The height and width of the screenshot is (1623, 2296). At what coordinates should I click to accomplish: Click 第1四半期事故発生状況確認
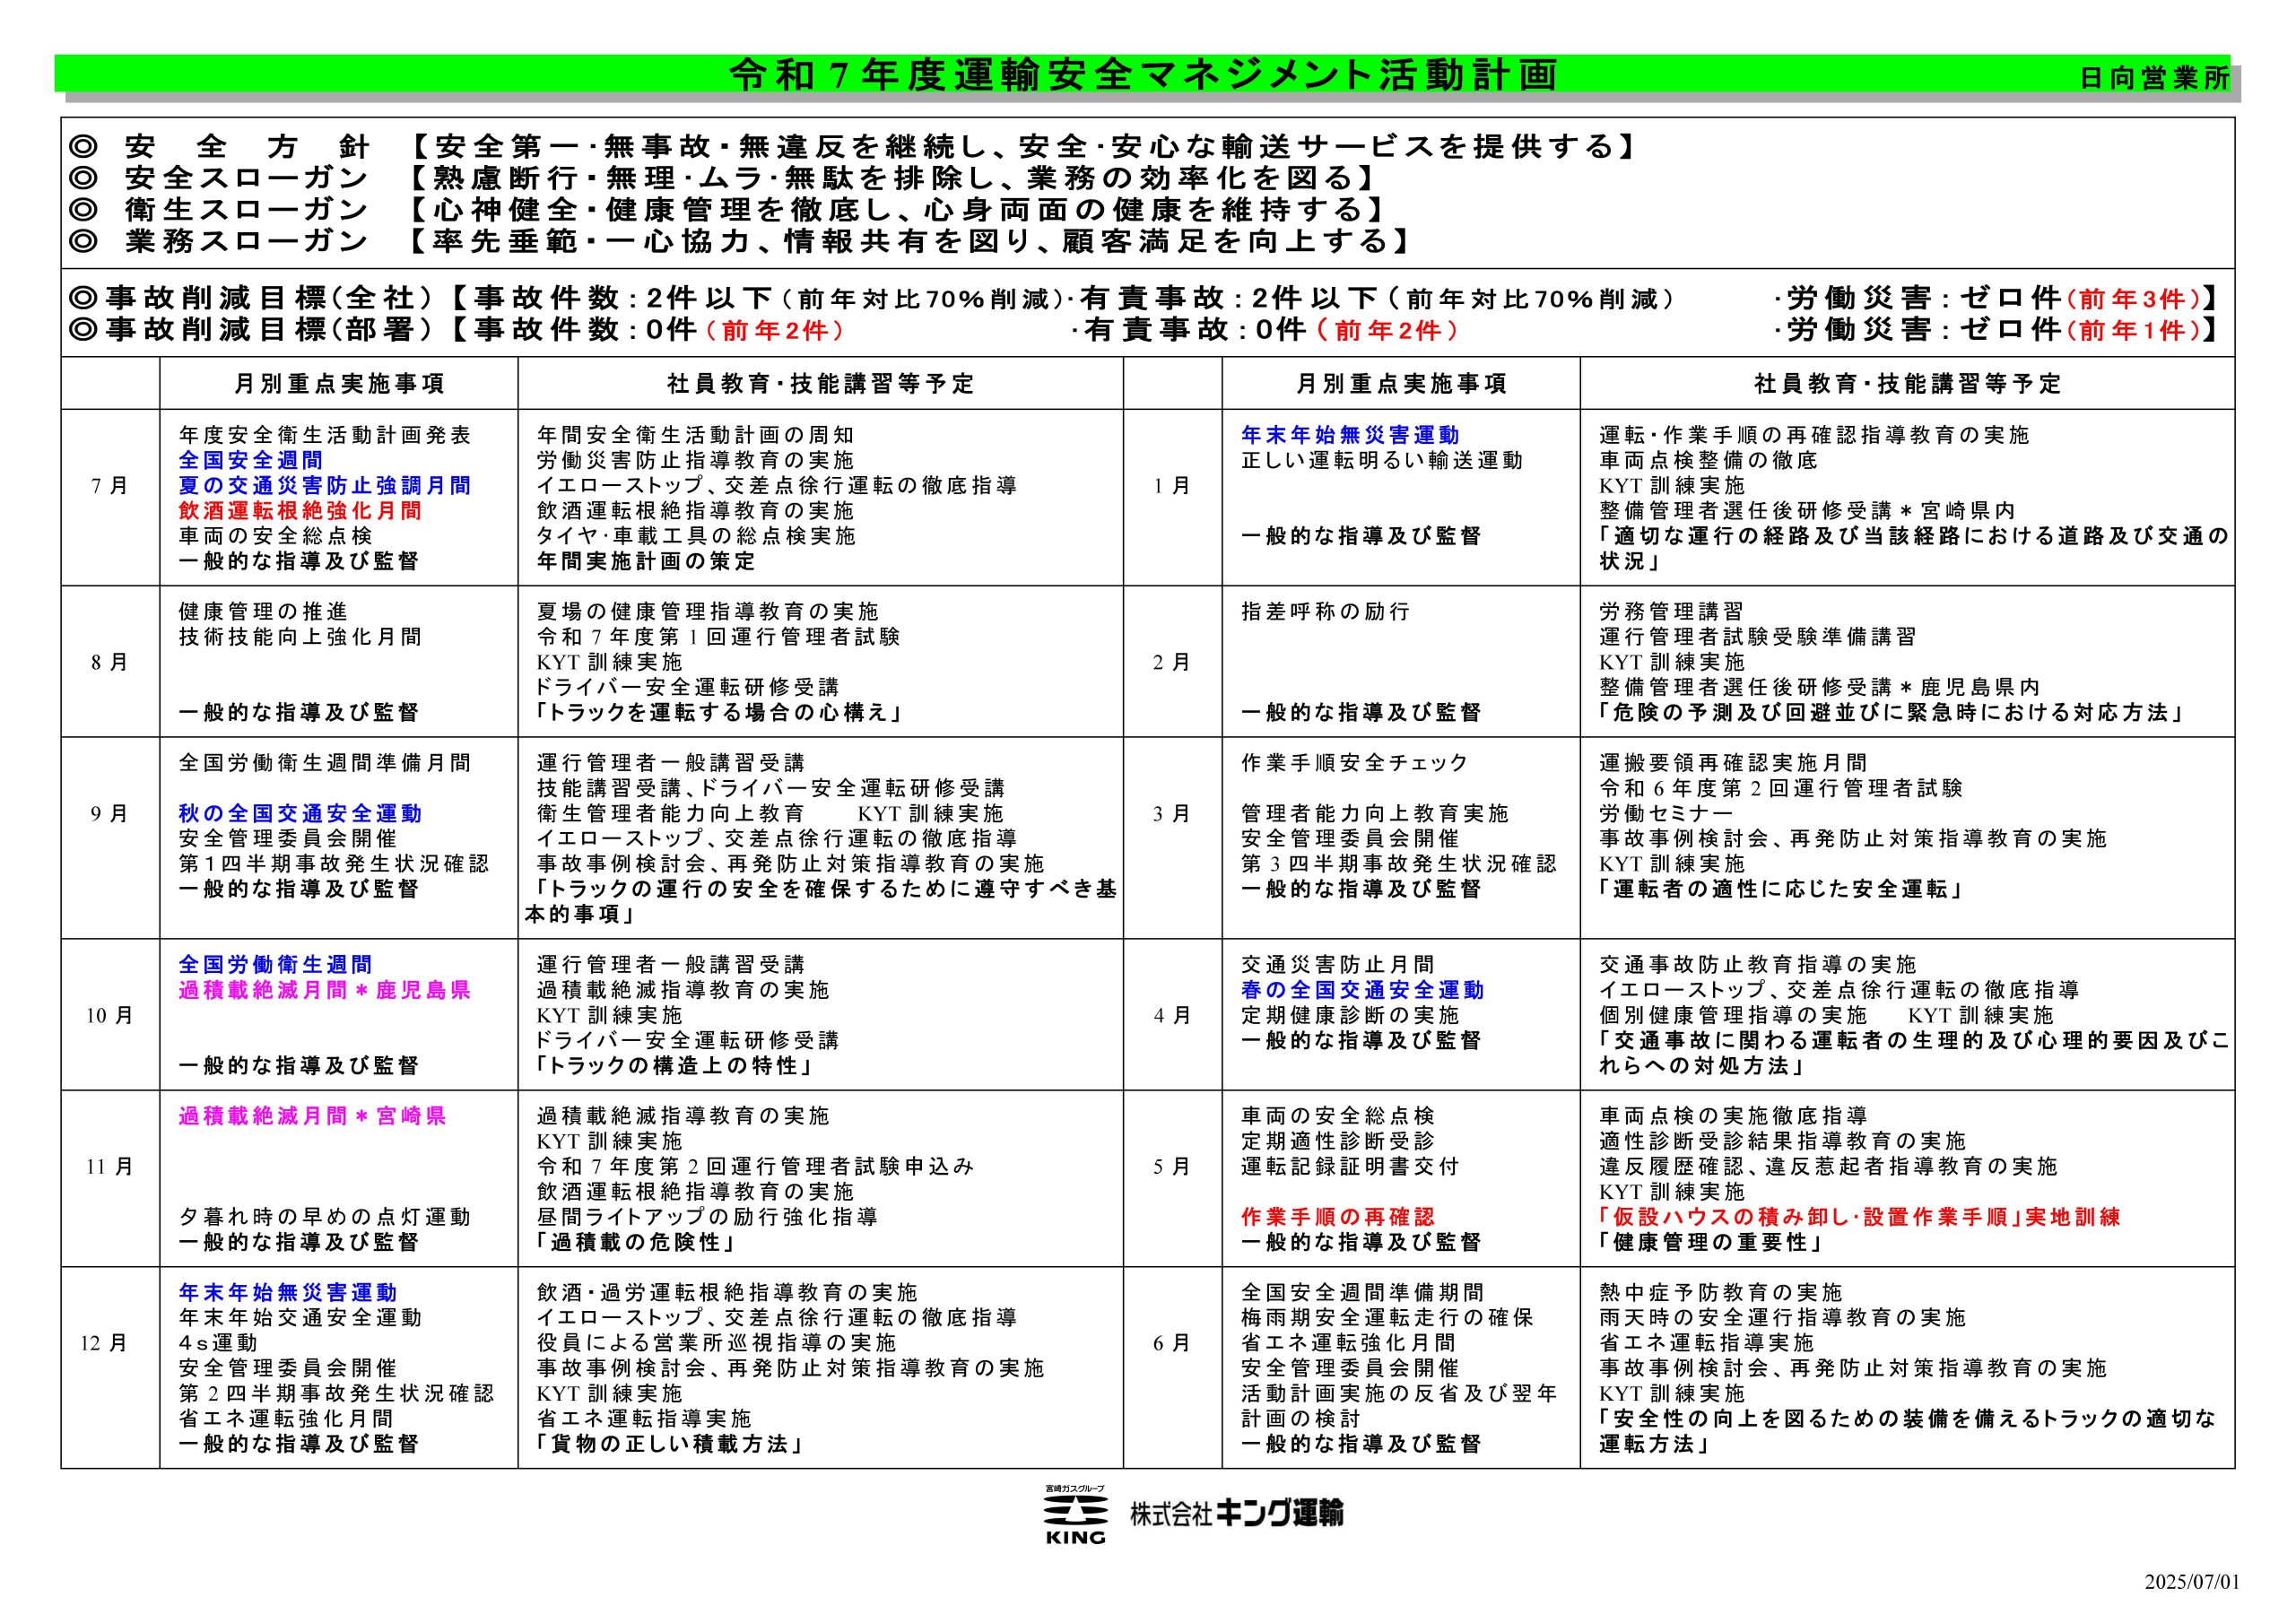pos(334,864)
